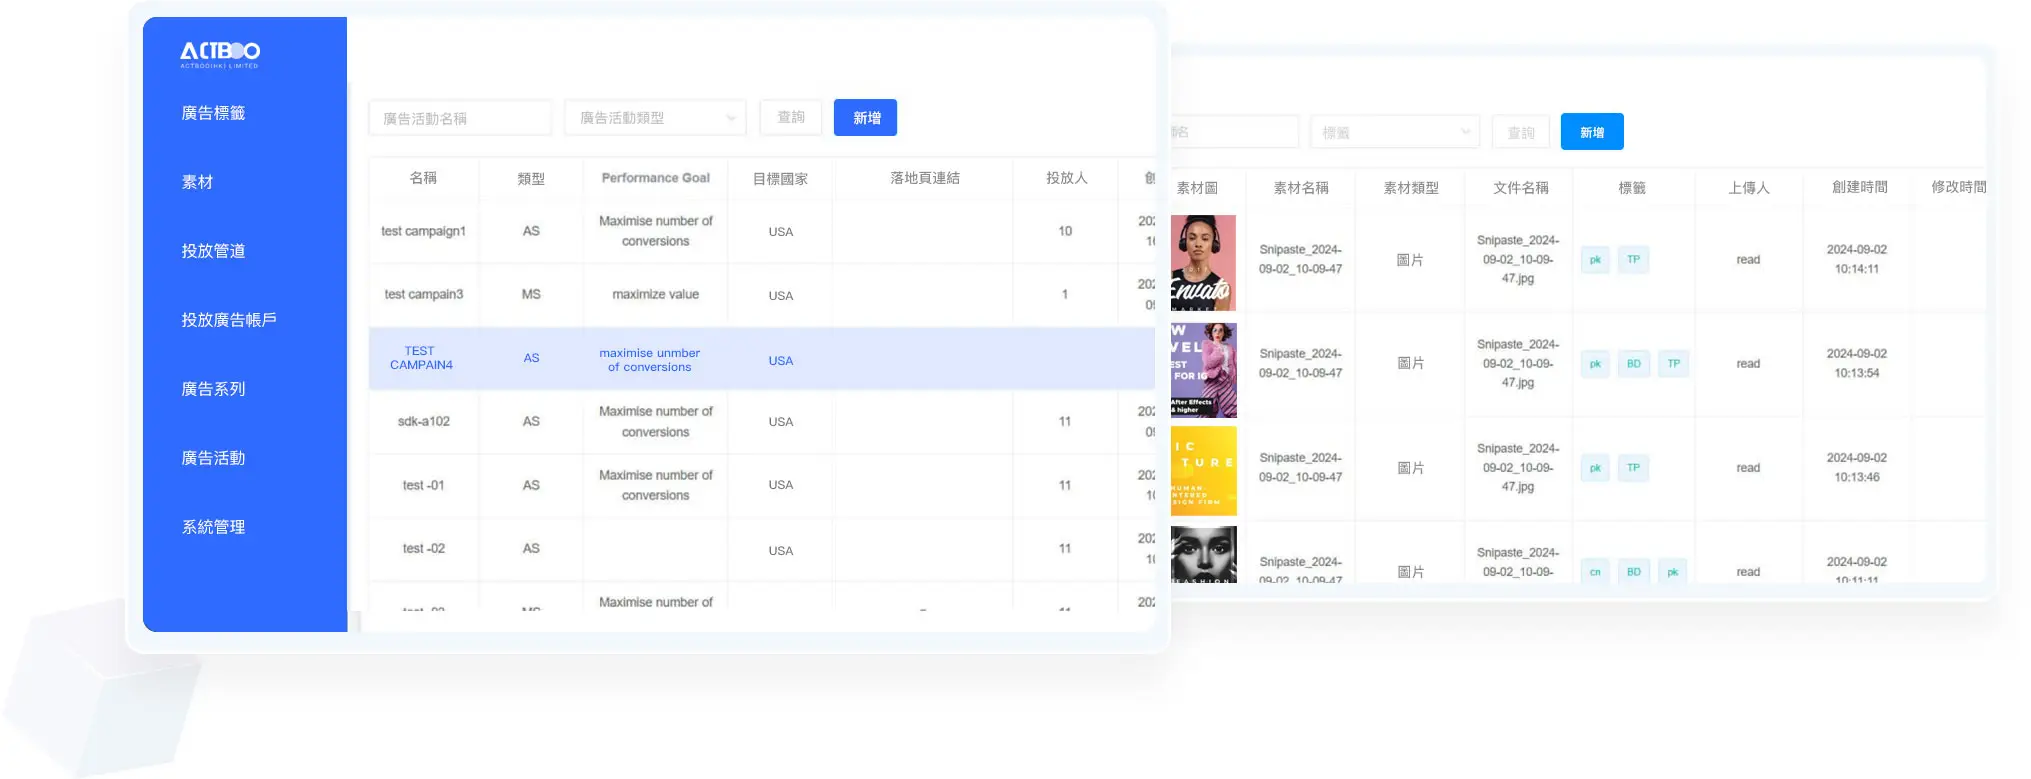Screen dimensions: 2031x779
Task: Click the ACTBOO logo in the sidebar
Action: tap(220, 54)
